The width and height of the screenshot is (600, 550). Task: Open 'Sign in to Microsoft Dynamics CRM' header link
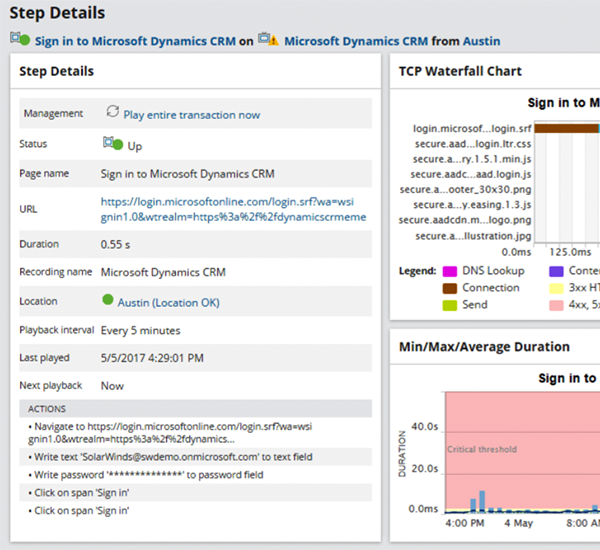coord(135,41)
